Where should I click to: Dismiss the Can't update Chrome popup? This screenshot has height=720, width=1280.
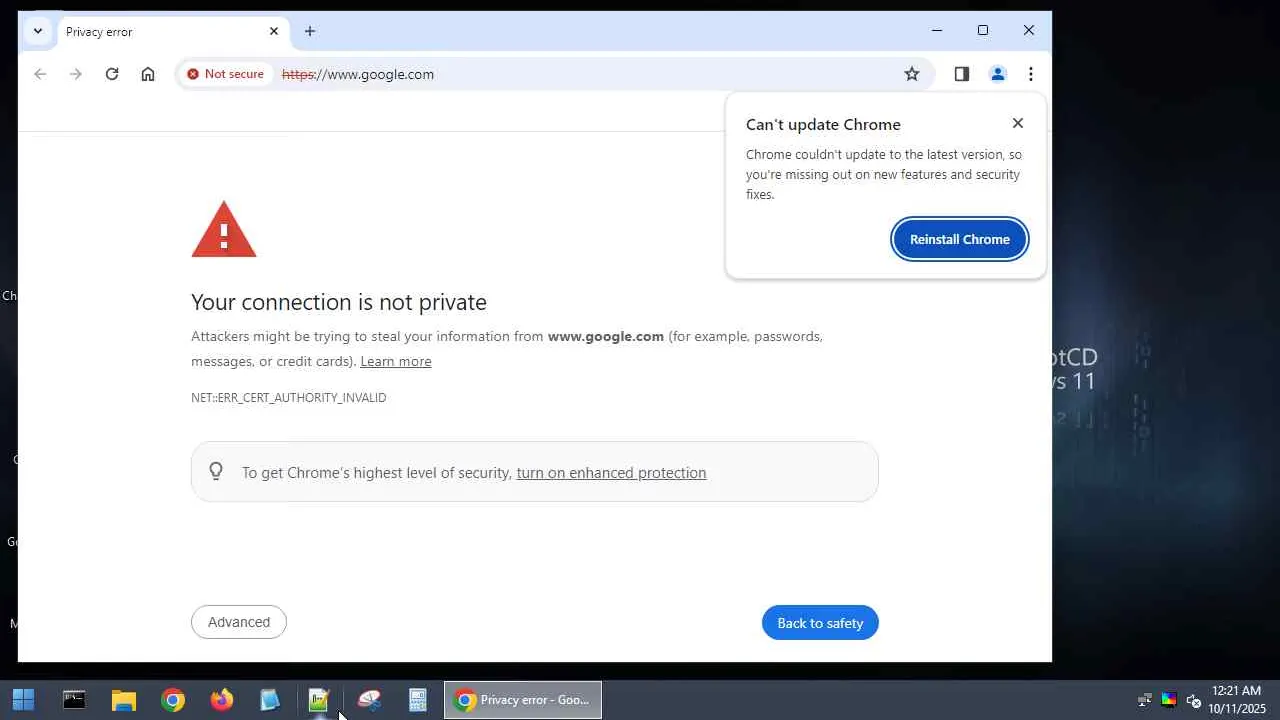coord(1018,123)
